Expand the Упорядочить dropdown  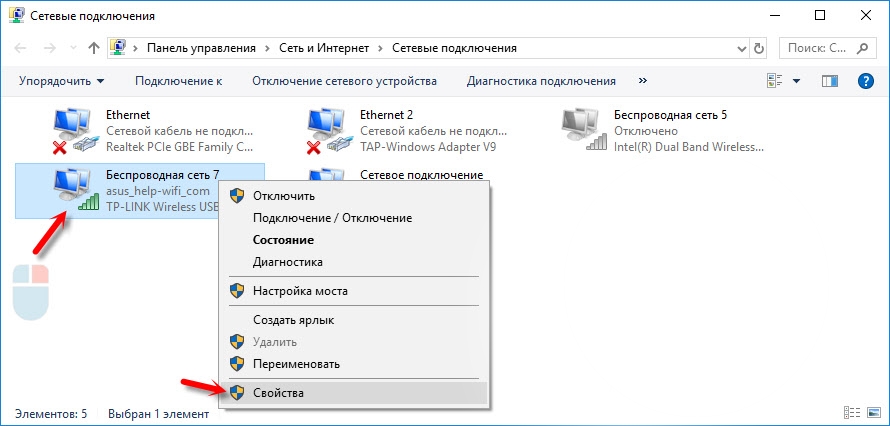click(61, 81)
